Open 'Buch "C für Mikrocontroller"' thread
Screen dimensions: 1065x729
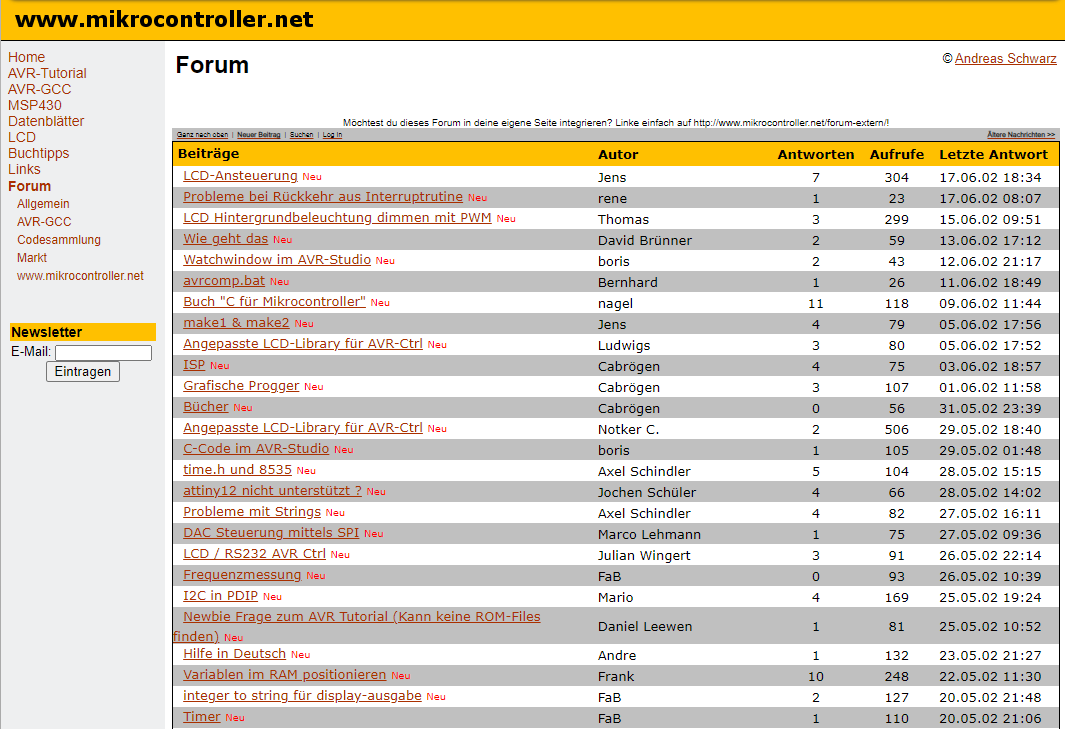tap(274, 302)
